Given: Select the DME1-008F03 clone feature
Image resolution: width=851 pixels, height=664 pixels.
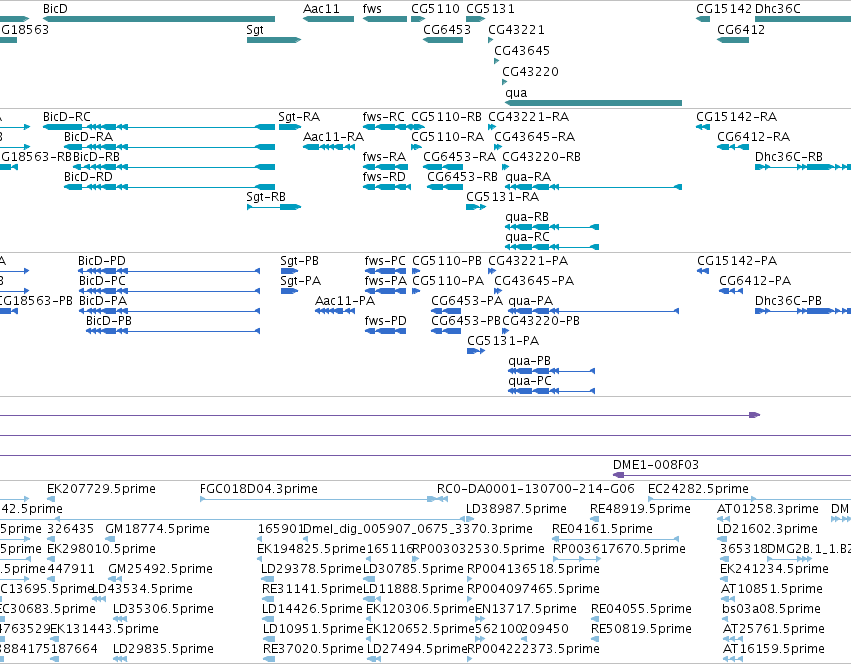Looking at the screenshot, I should click(x=732, y=475).
